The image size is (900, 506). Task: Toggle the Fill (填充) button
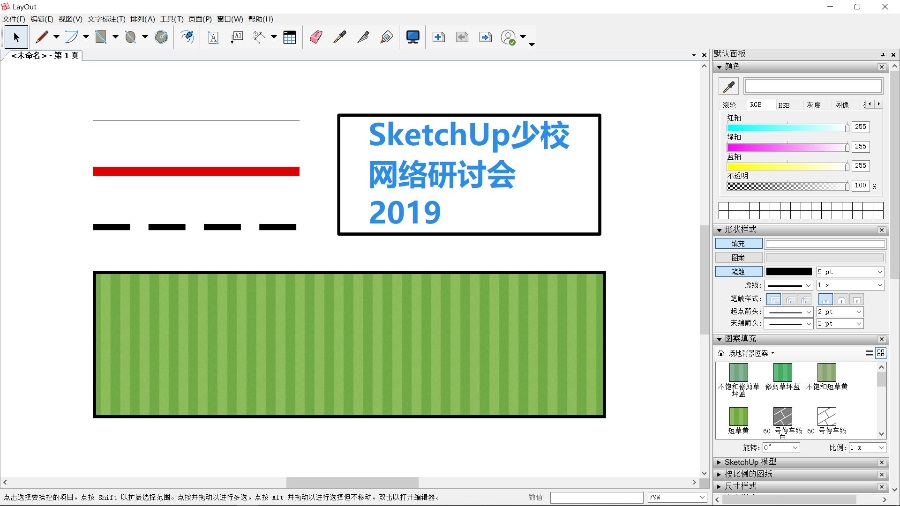(x=739, y=244)
